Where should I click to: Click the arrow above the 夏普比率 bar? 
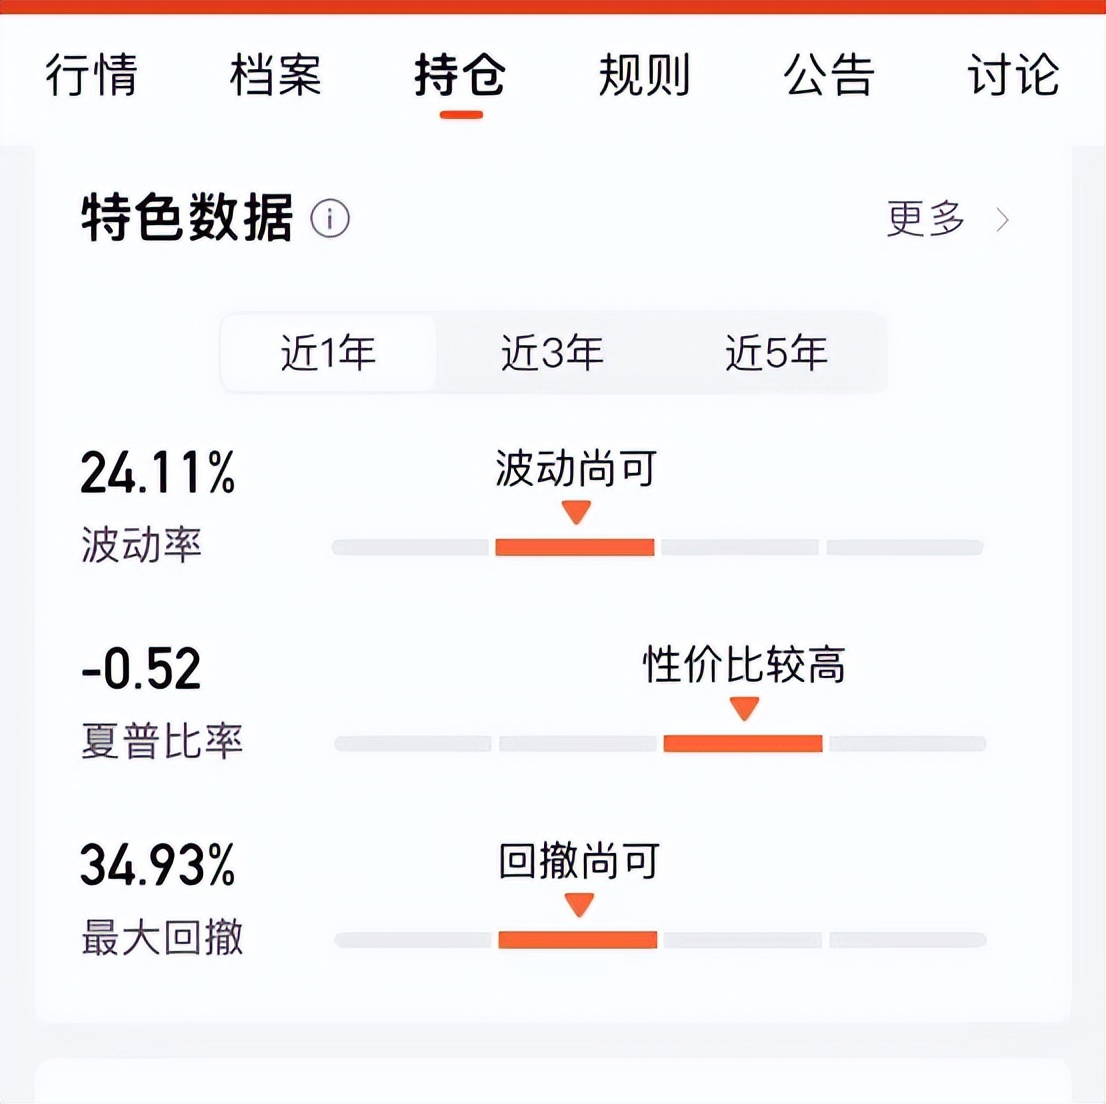[744, 710]
